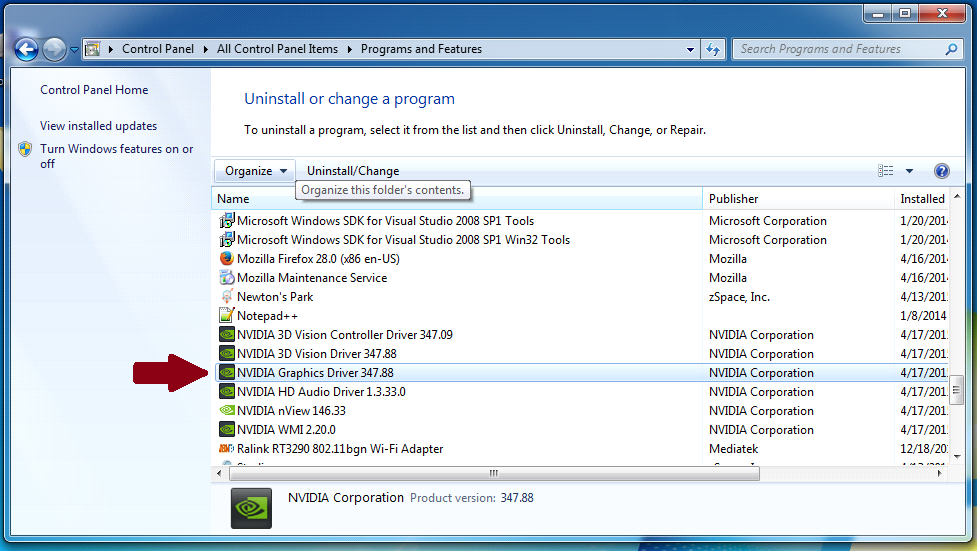Click the horizontal scrollbar thumb
The width and height of the screenshot is (977, 551).
[494, 473]
